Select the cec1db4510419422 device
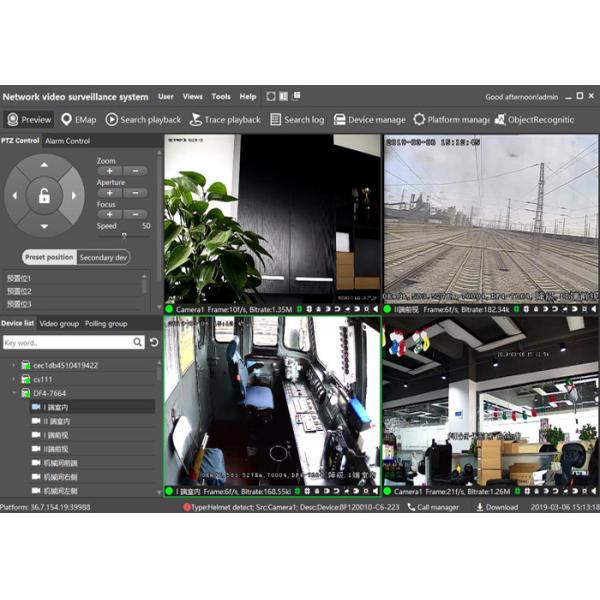600x600 pixels. coord(65,365)
